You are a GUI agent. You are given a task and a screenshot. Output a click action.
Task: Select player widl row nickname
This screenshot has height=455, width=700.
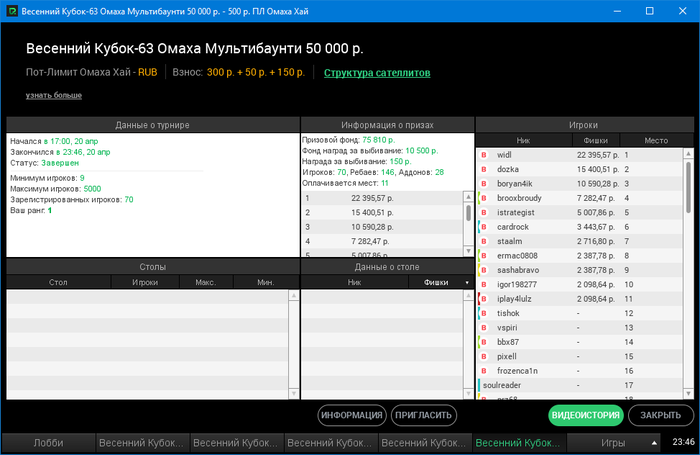pyautogui.click(x=504, y=155)
